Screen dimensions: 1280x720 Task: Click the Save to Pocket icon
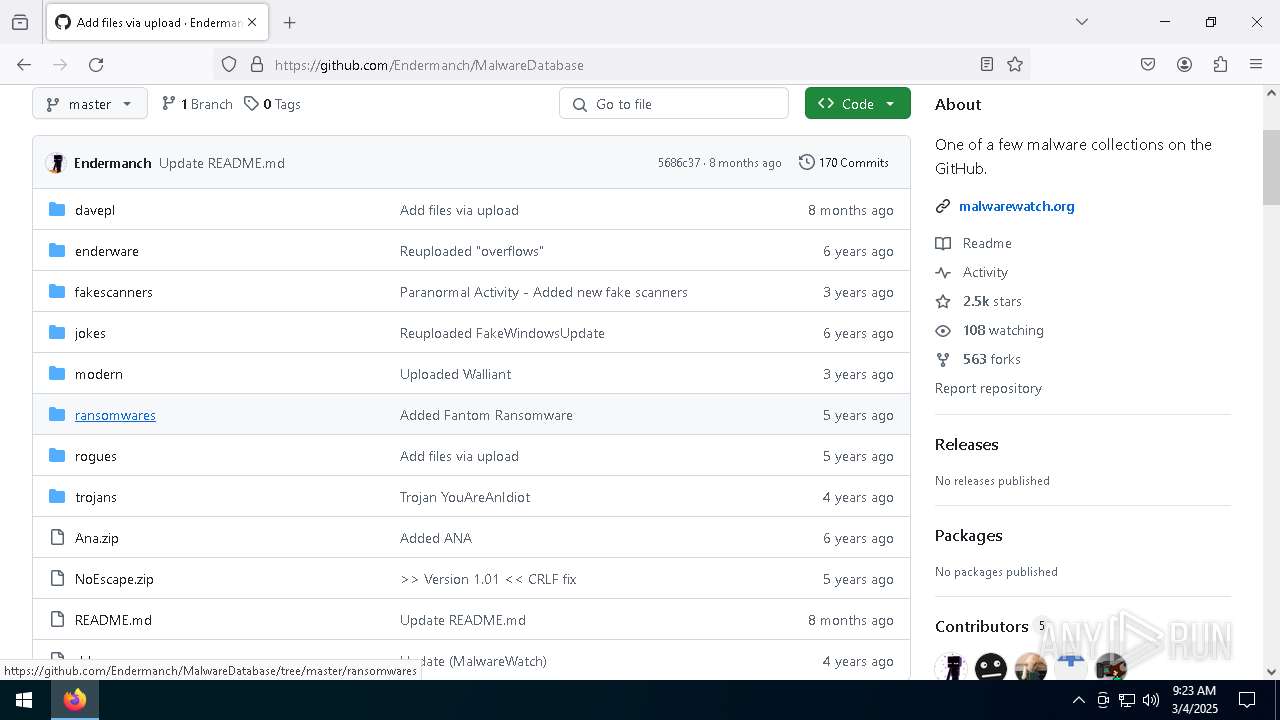tap(1148, 65)
